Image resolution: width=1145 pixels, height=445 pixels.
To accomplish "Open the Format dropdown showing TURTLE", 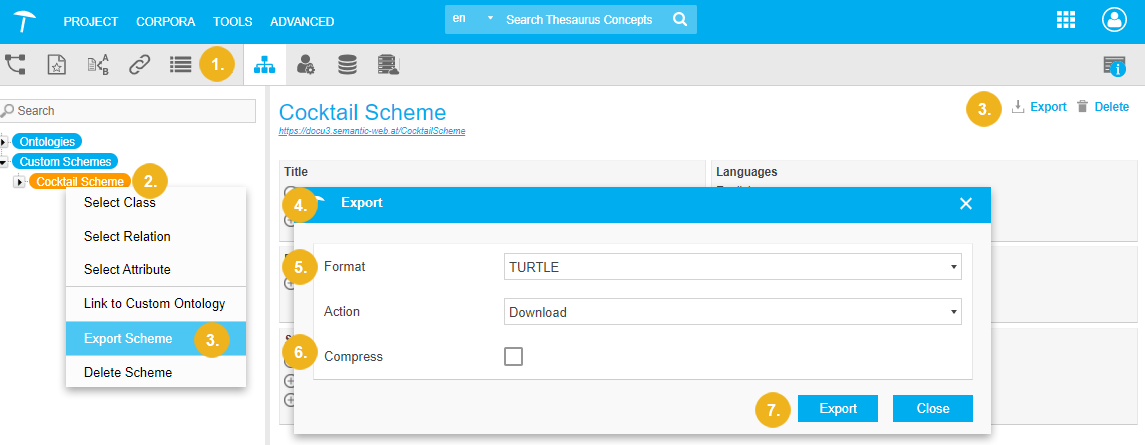I will [x=732, y=267].
